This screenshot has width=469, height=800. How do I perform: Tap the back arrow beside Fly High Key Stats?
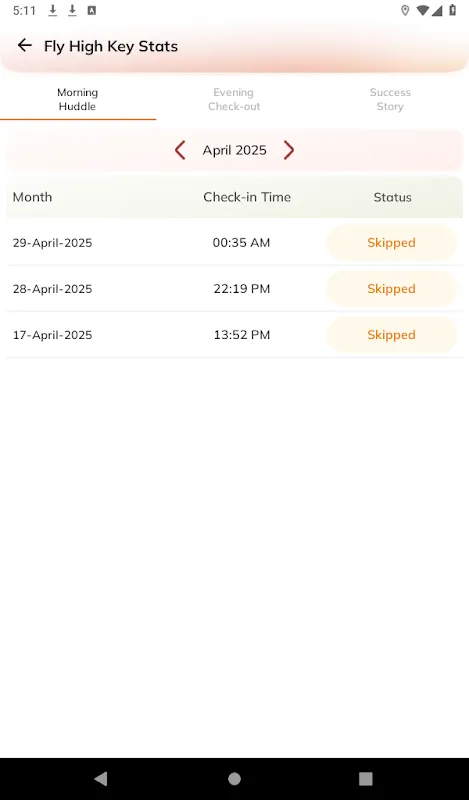(x=24, y=45)
